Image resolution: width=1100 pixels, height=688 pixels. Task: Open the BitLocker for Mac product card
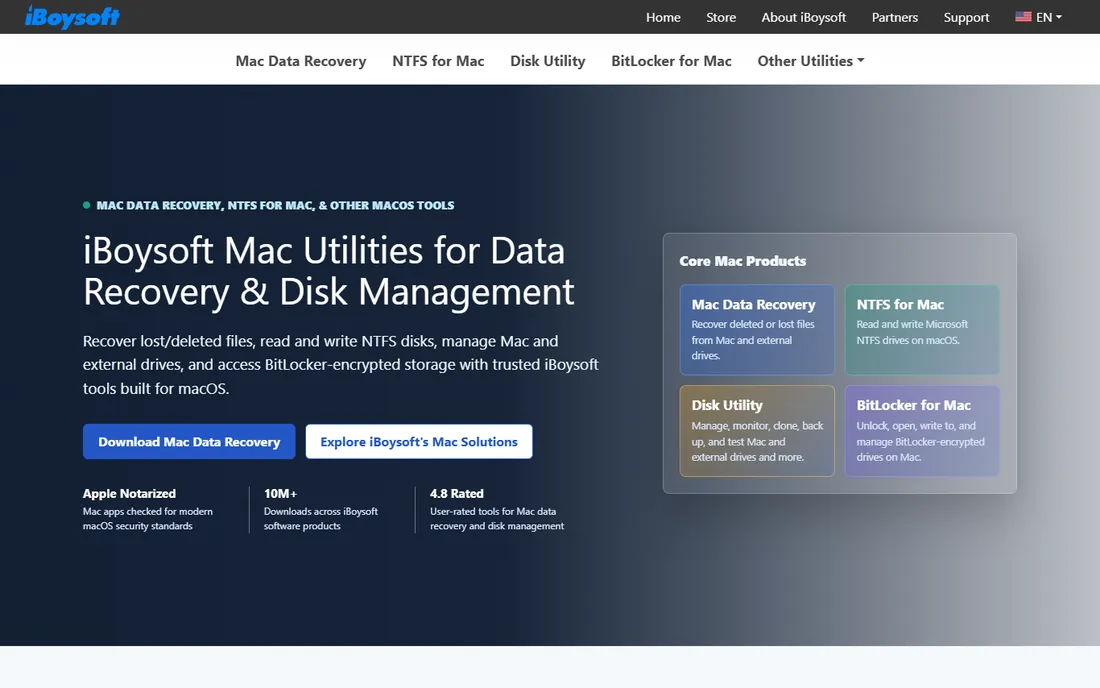click(x=922, y=431)
